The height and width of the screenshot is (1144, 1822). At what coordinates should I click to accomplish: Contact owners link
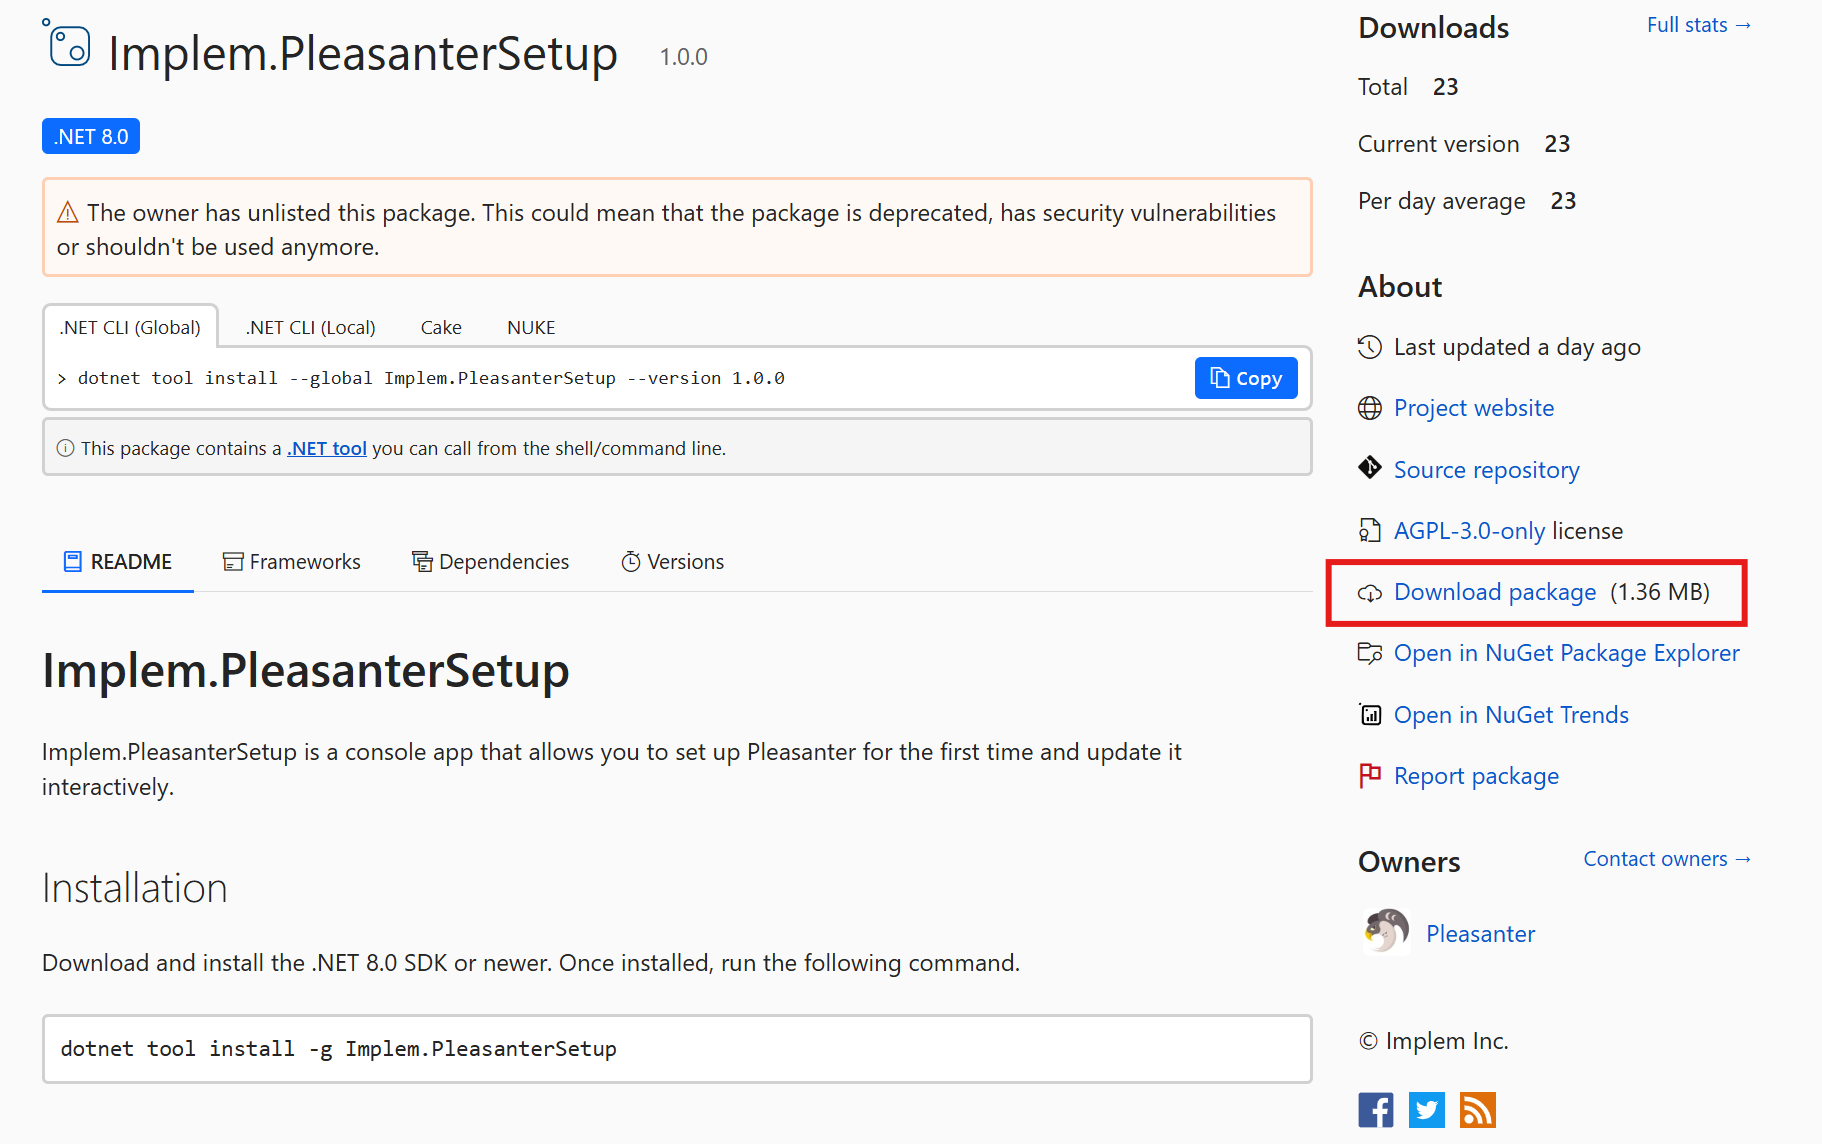[1667, 859]
